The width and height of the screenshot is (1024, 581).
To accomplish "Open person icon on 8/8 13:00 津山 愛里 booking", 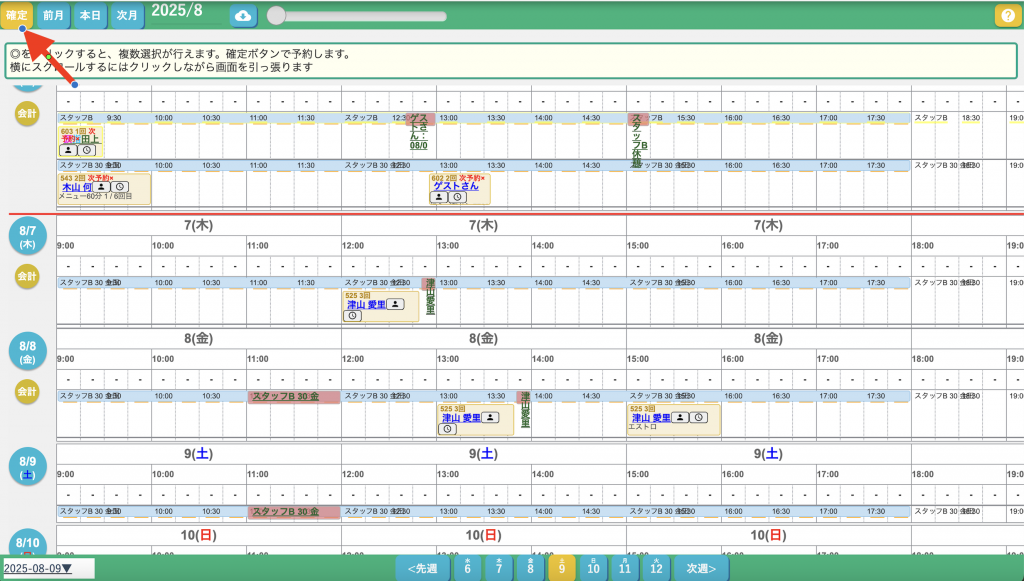I will coord(490,418).
